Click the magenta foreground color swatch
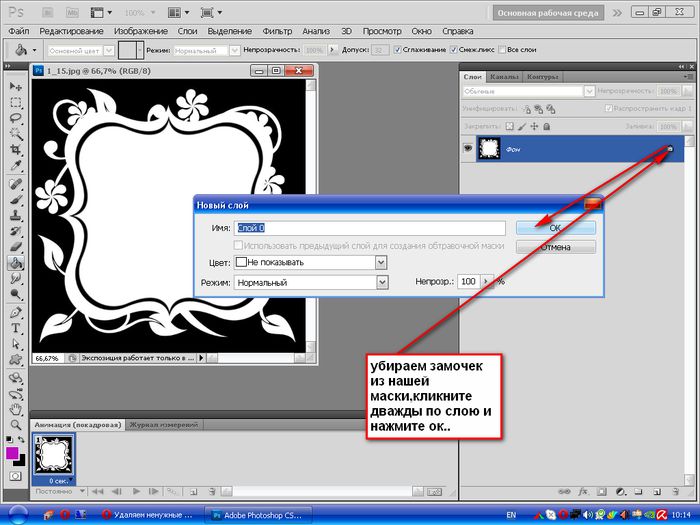 tap(13, 453)
